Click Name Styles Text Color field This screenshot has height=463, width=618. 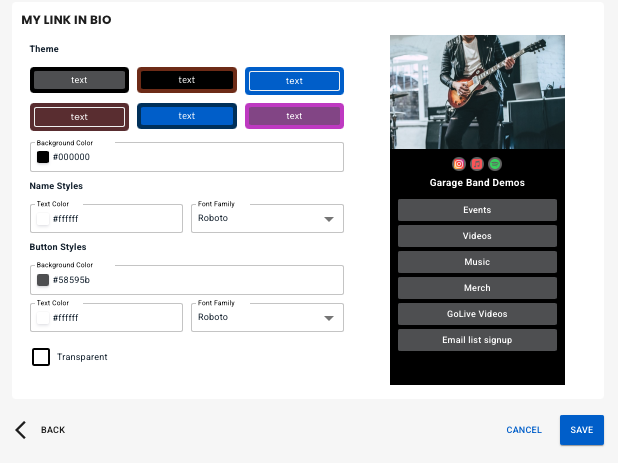pos(107,218)
